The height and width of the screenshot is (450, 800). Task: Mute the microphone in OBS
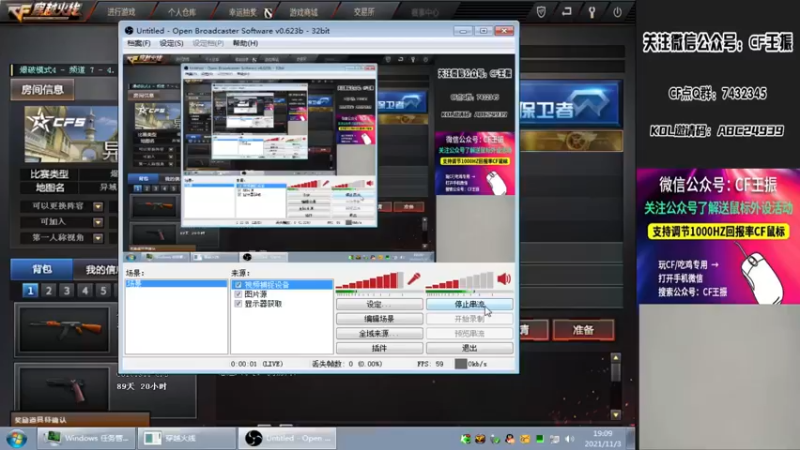tap(414, 279)
